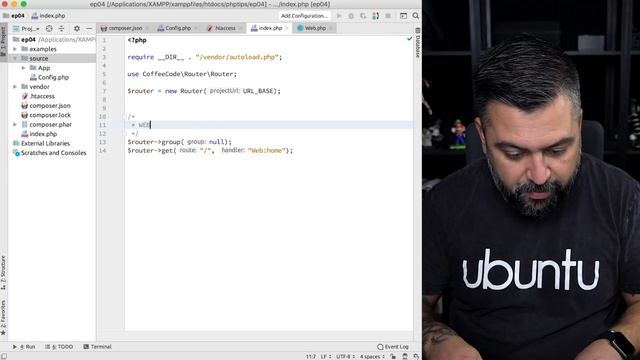Close the index.php tab

tap(287, 28)
